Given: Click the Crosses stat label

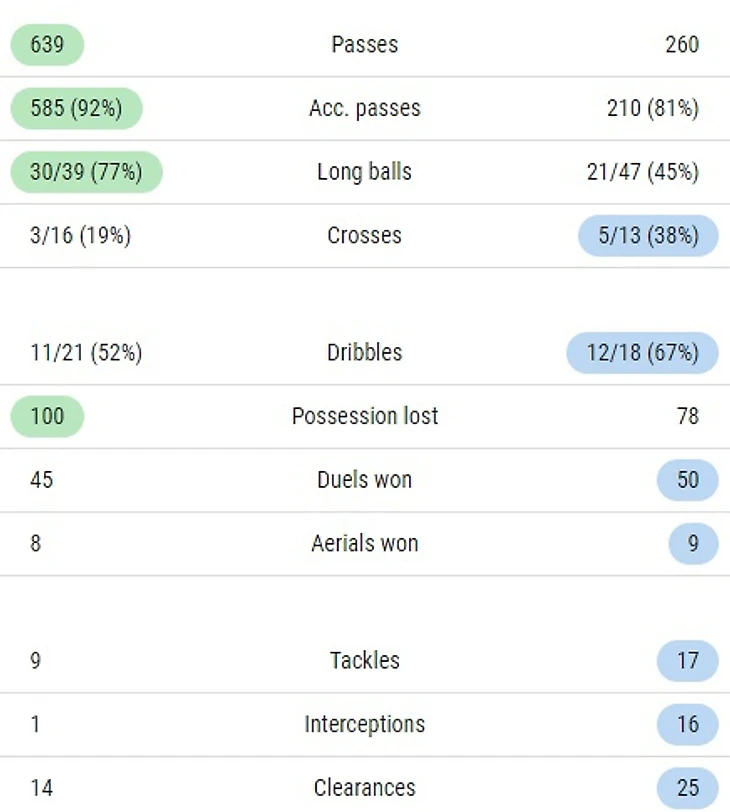Looking at the screenshot, I should (x=364, y=235).
